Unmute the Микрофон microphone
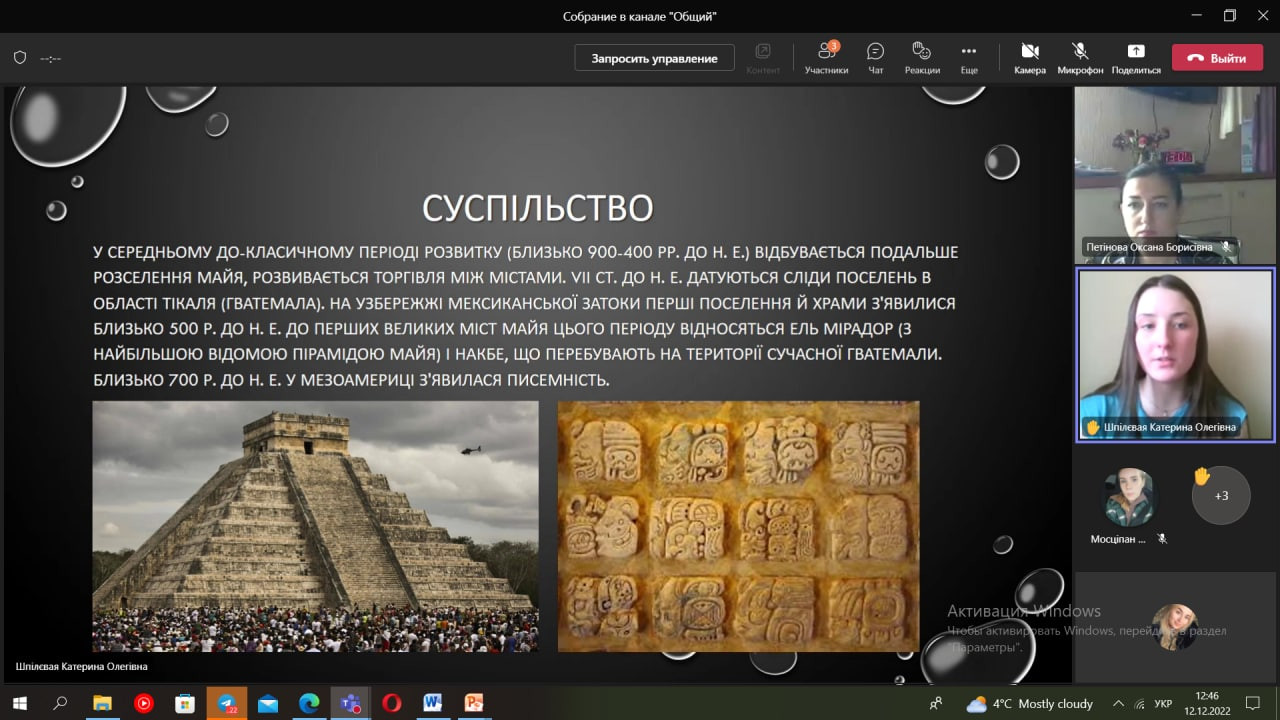 1080,57
